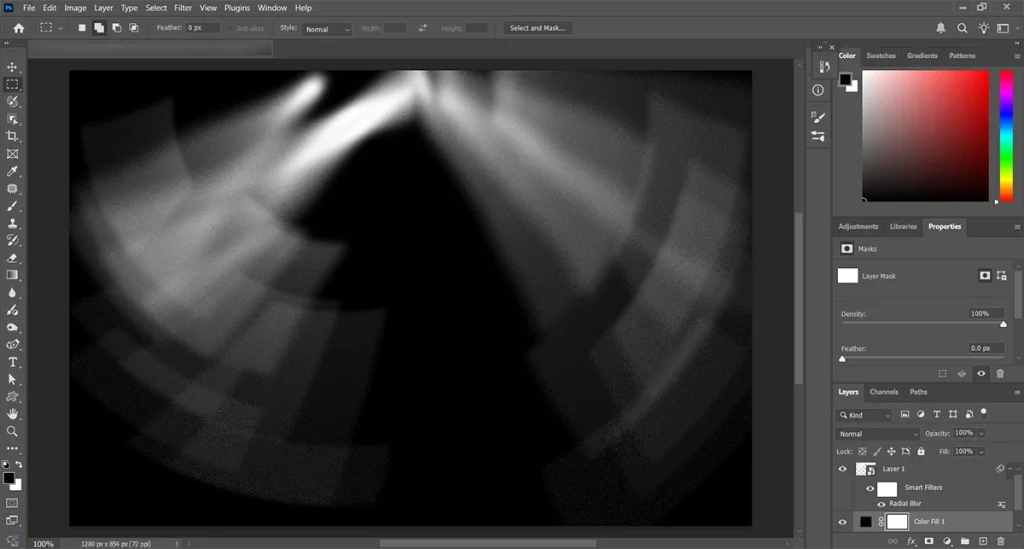Viewport: 1024px width, 549px height.
Task: Switch to the Channels tab
Action: pyautogui.click(x=883, y=392)
